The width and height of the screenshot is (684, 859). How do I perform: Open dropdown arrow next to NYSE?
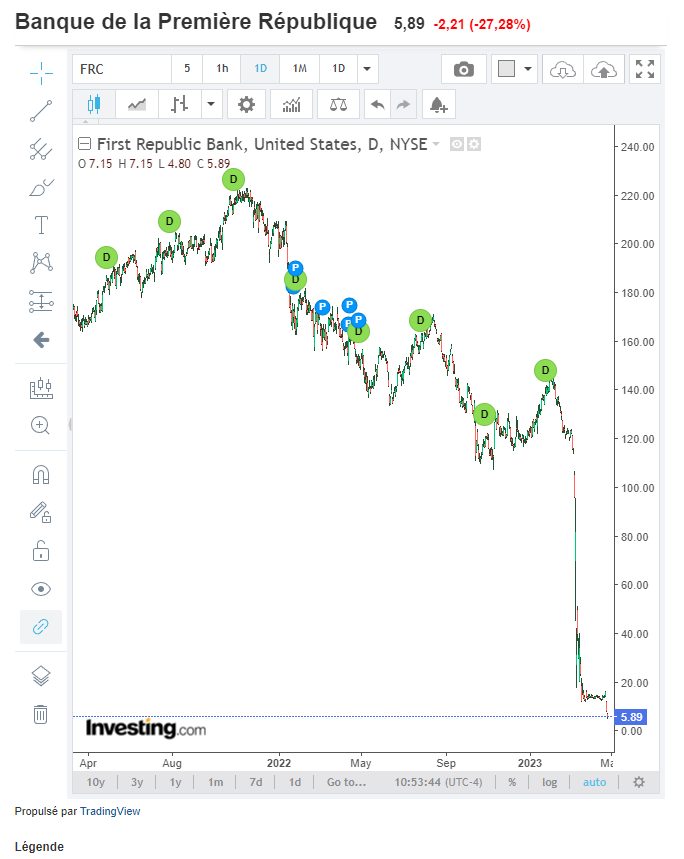[436, 144]
